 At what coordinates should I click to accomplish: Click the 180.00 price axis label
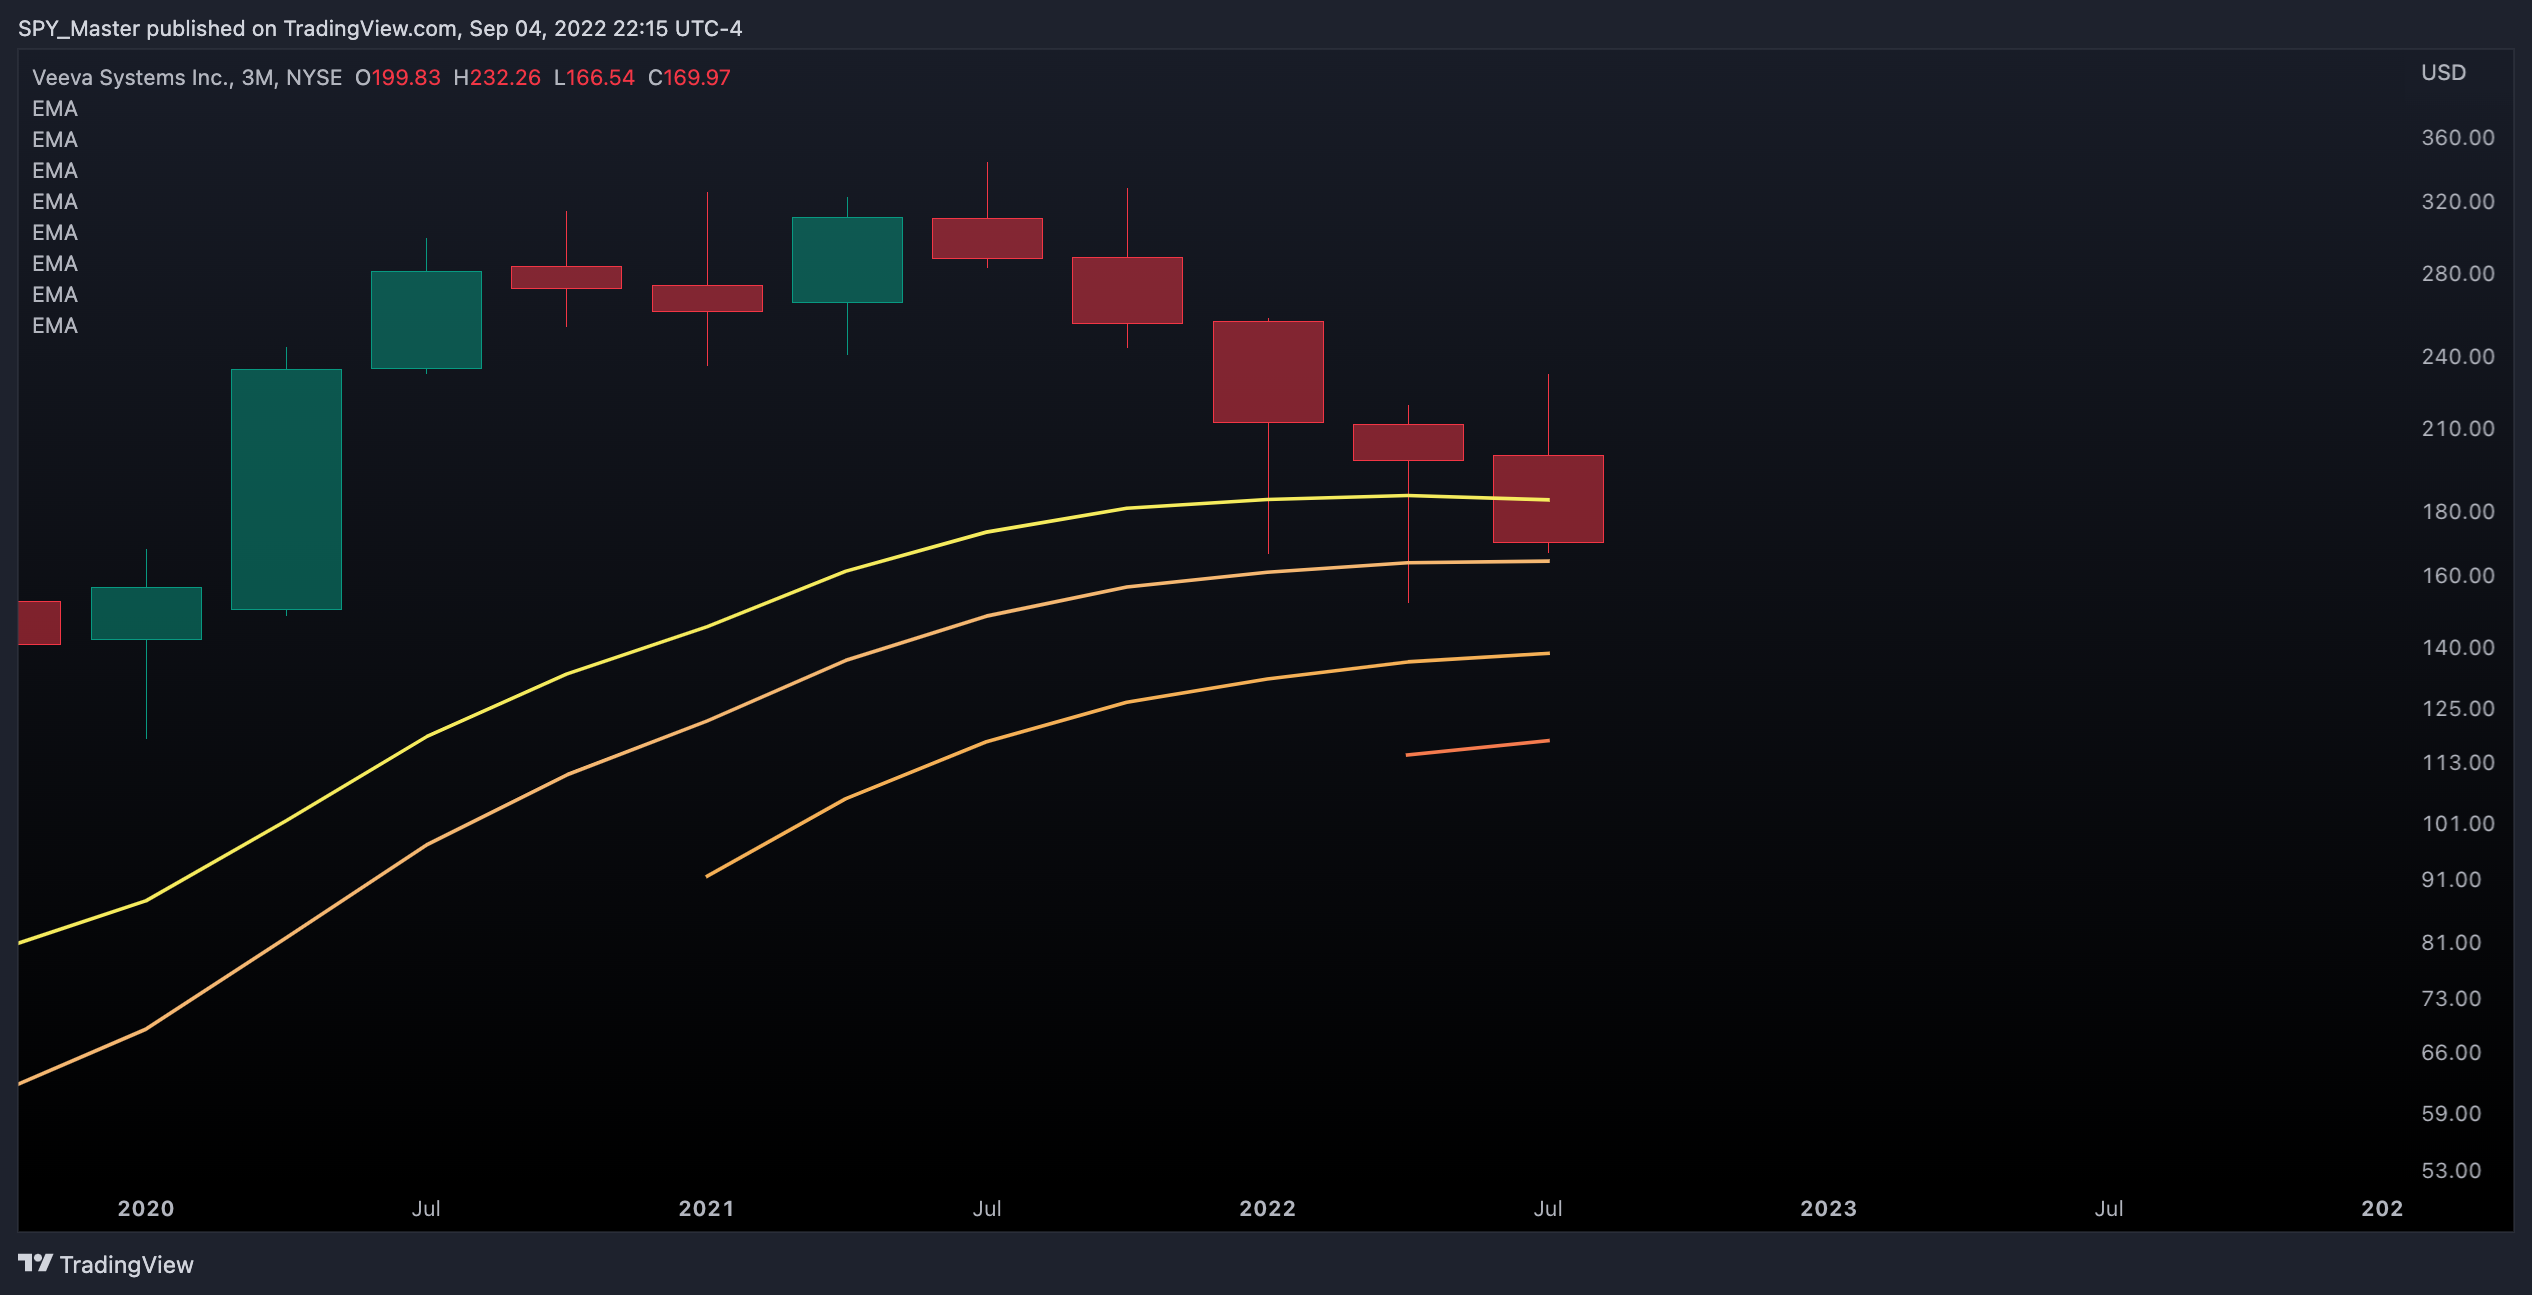pos(2458,512)
